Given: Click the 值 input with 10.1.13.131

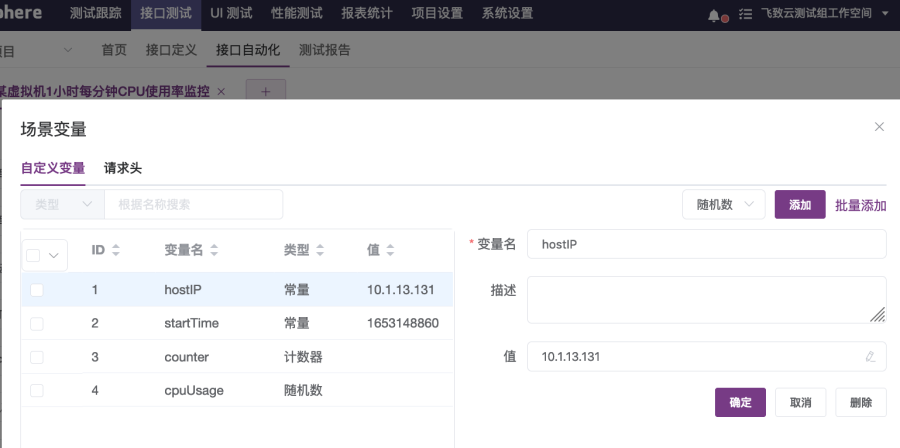Looking at the screenshot, I should [707, 356].
